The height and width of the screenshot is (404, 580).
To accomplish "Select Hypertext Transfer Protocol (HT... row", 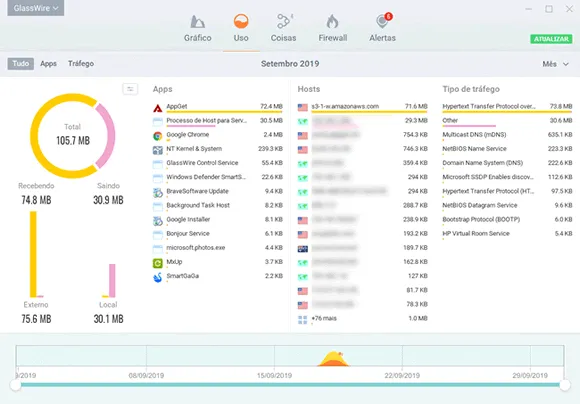I will 508,192.
